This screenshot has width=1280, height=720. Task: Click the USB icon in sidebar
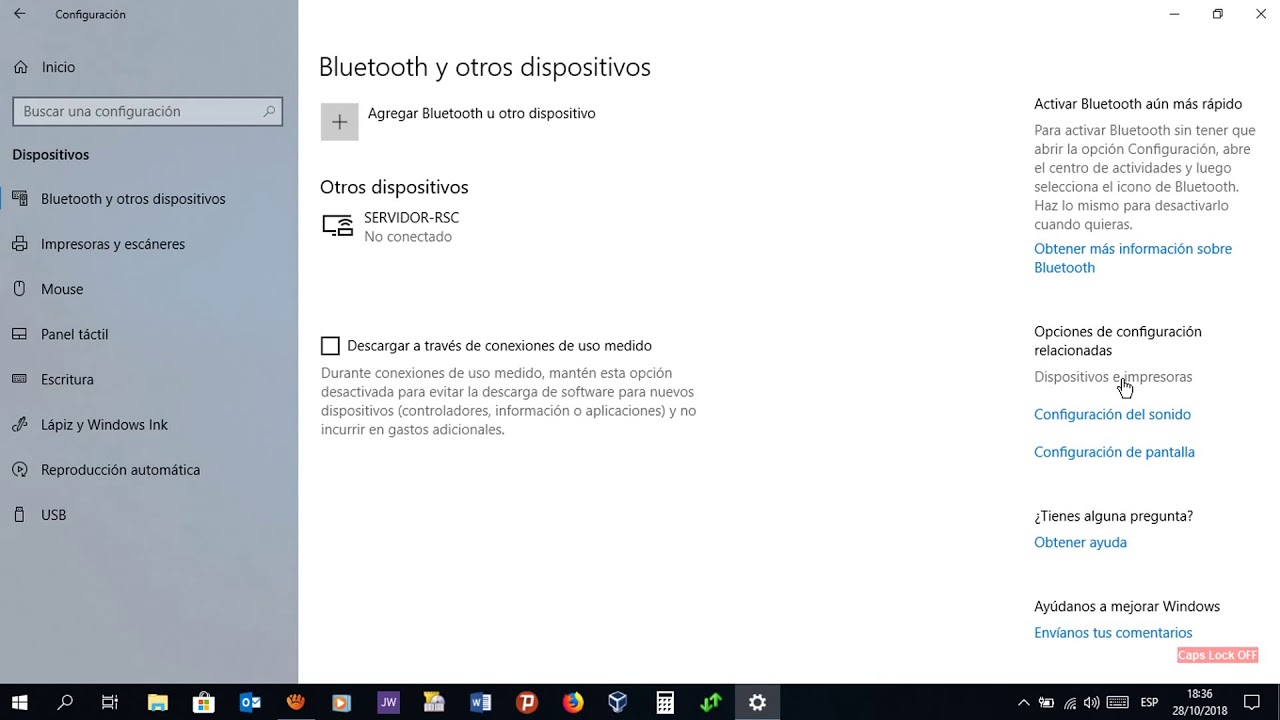click(19, 515)
